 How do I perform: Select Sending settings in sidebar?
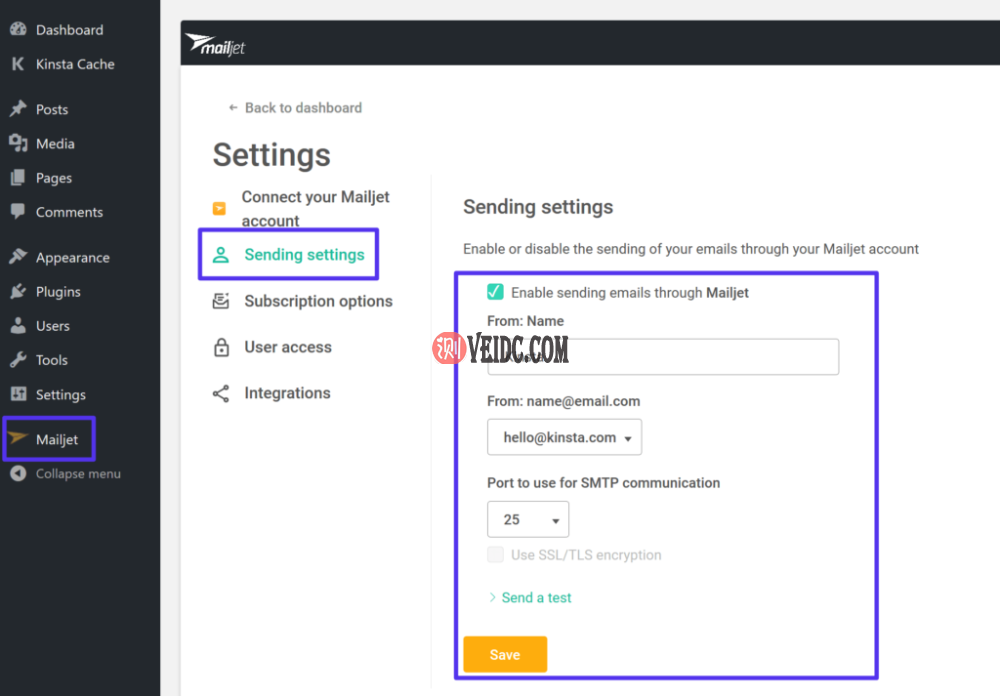tap(304, 255)
